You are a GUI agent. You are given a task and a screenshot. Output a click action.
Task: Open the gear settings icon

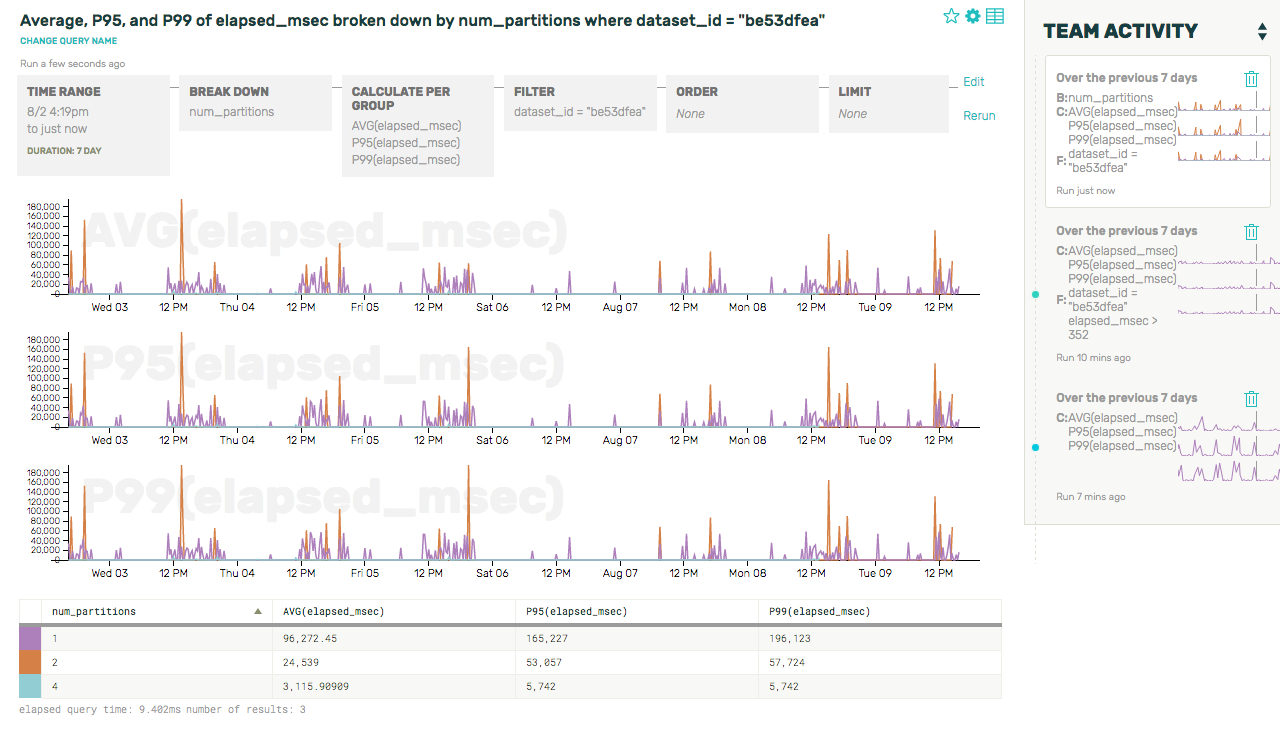pos(972,16)
